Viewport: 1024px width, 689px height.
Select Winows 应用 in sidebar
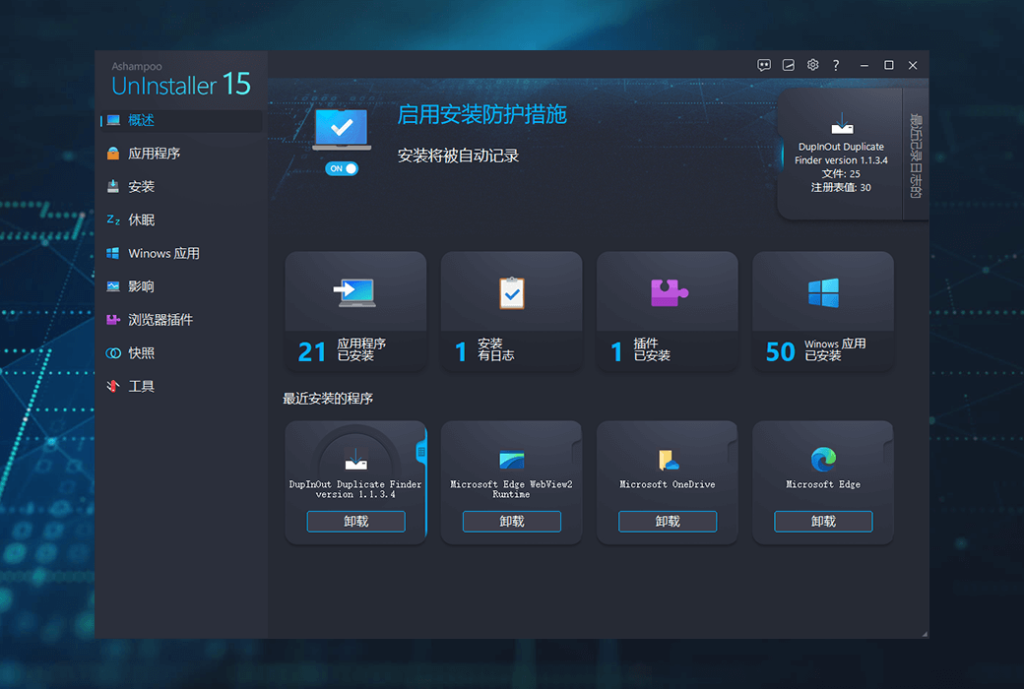(181, 253)
